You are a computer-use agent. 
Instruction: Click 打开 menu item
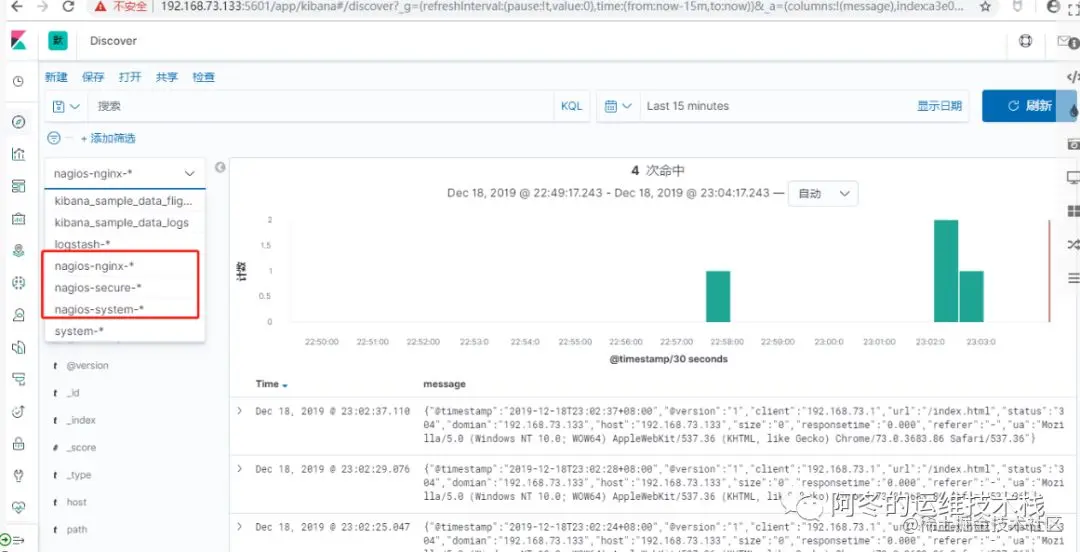[x=130, y=77]
